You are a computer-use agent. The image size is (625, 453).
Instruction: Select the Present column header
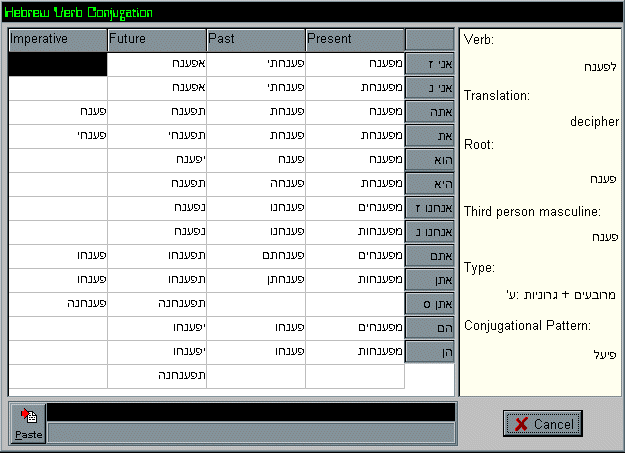(x=355, y=40)
